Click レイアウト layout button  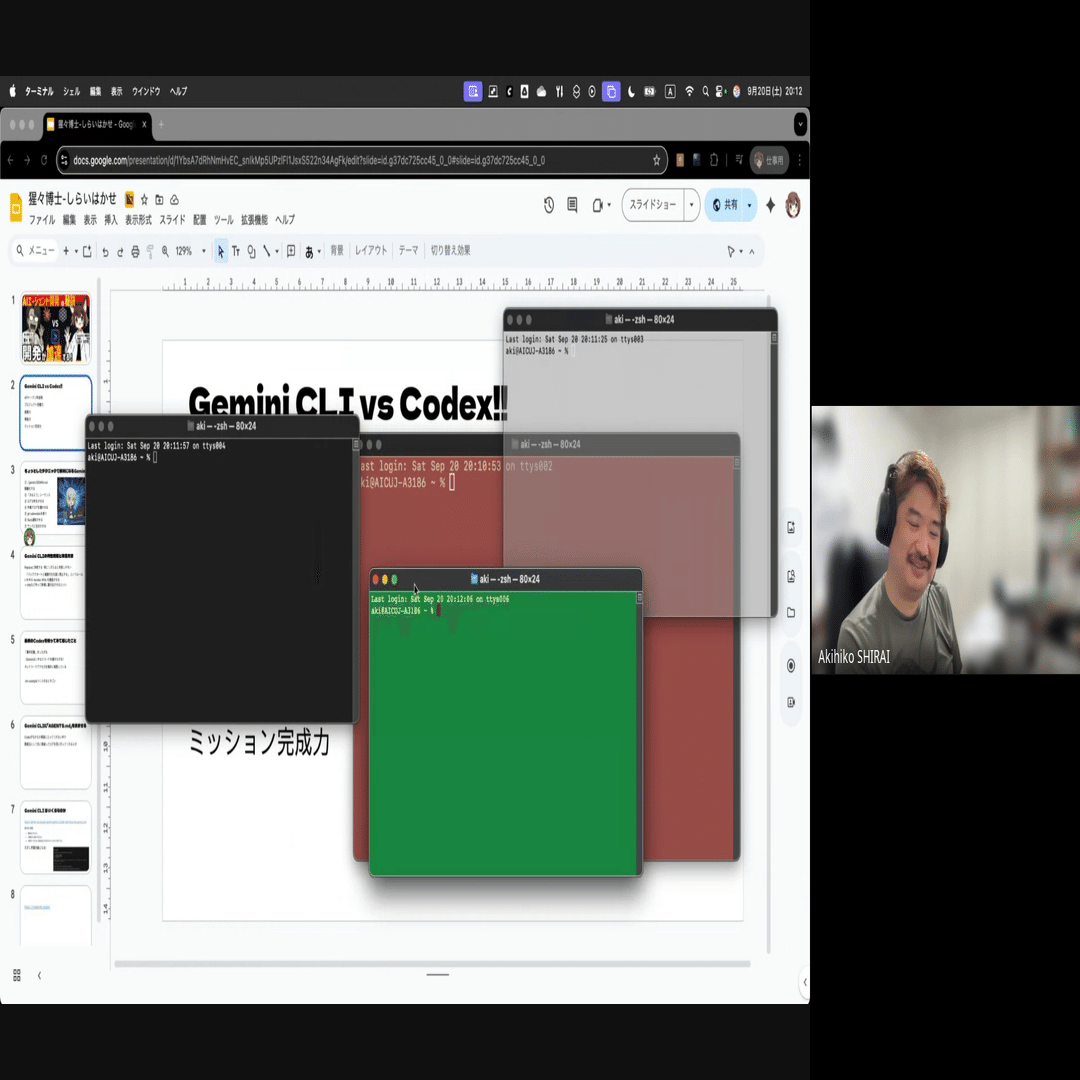click(371, 251)
